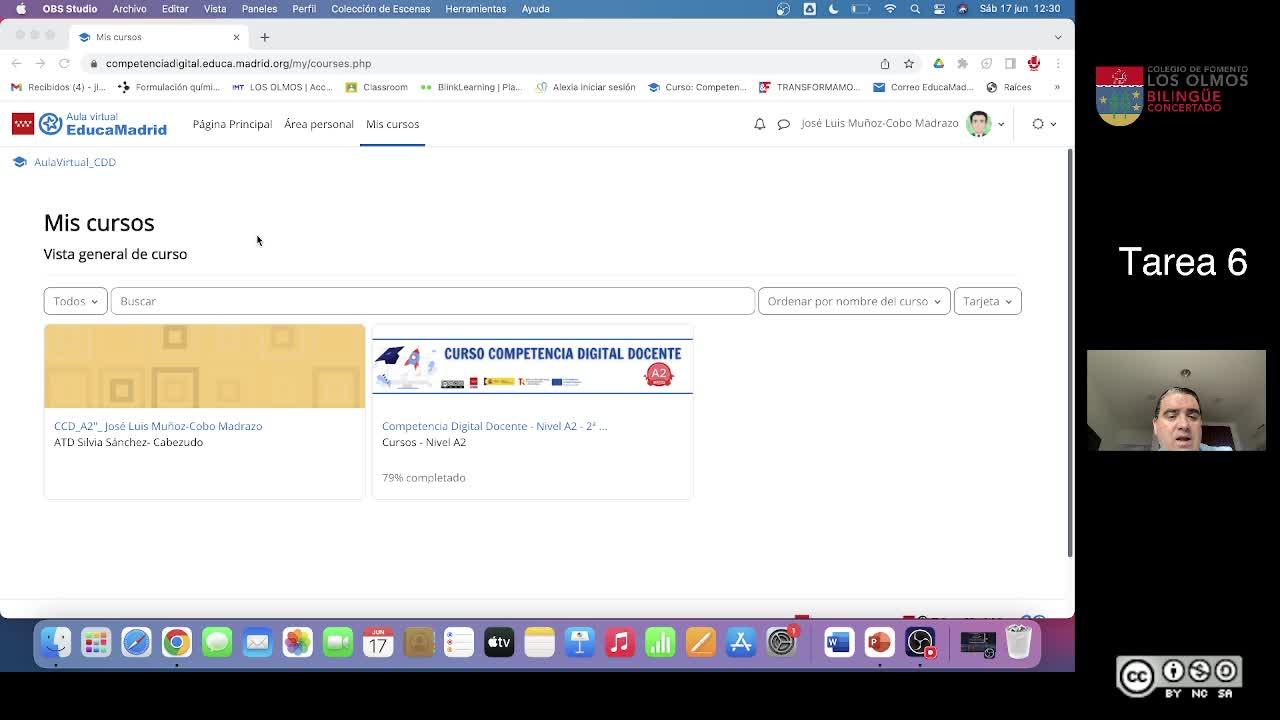The height and width of the screenshot is (720, 1280).
Task: Go to the Área personal tab
Action: pyautogui.click(x=319, y=124)
